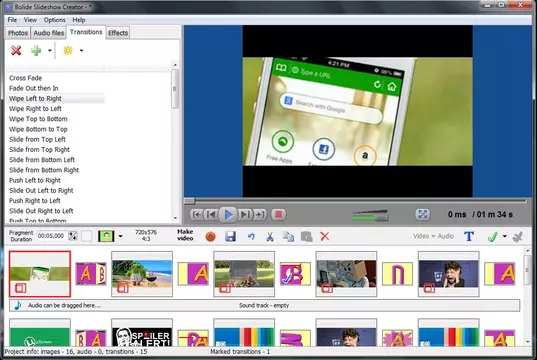Click the sound track empty bar
Screen dimensions: 537x360
pyautogui.click(x=264, y=305)
